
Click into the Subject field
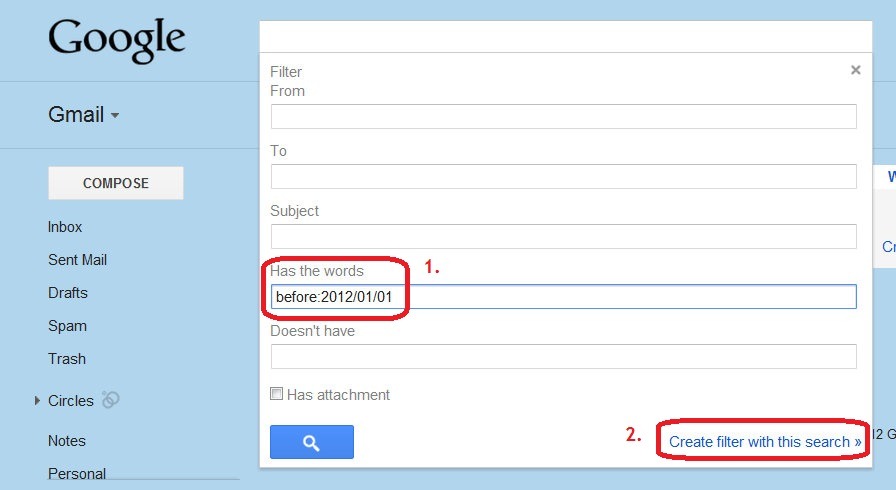pos(563,236)
